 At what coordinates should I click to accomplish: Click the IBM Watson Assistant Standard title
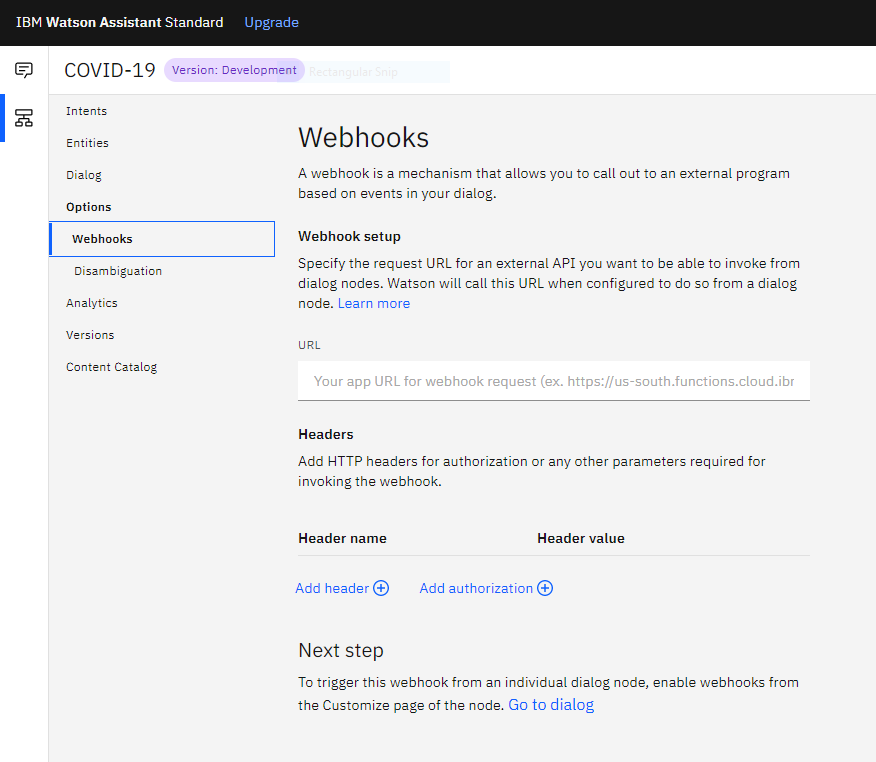120,22
